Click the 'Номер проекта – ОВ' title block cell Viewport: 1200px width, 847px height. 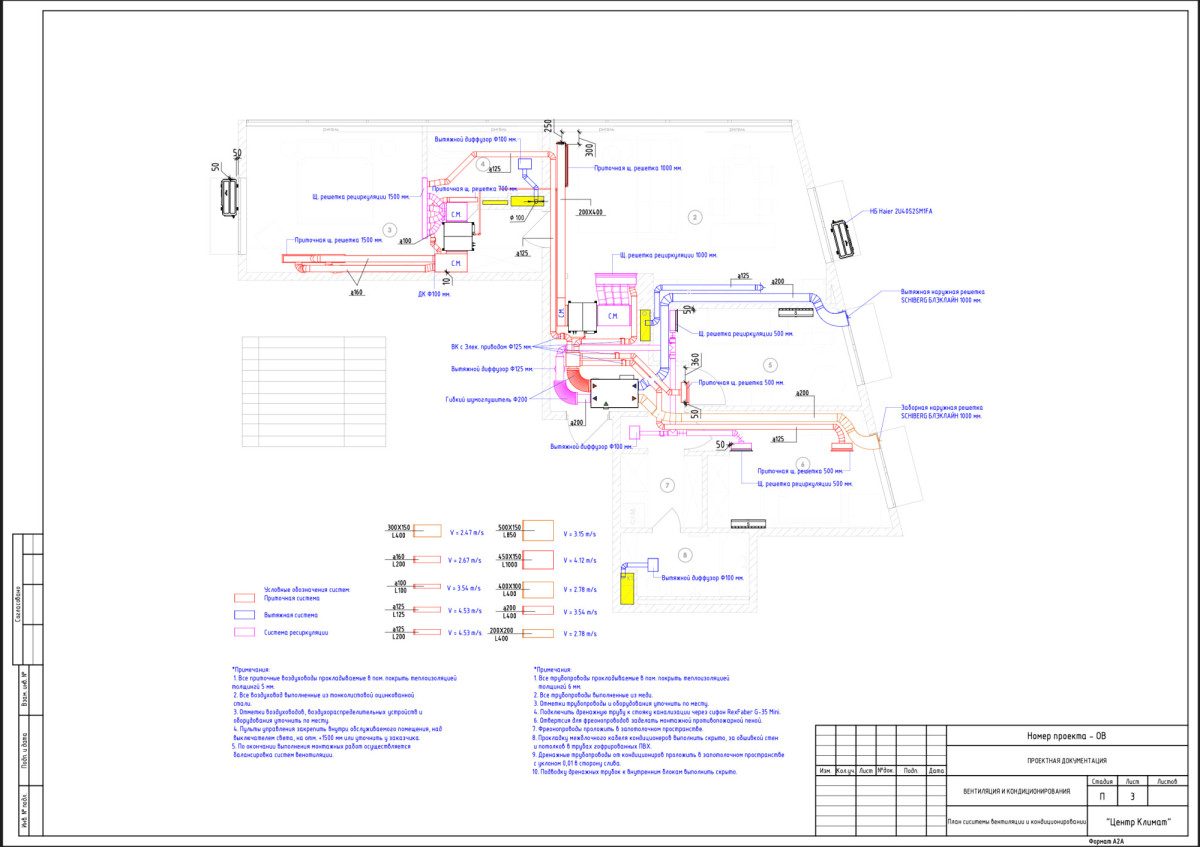coord(1066,736)
